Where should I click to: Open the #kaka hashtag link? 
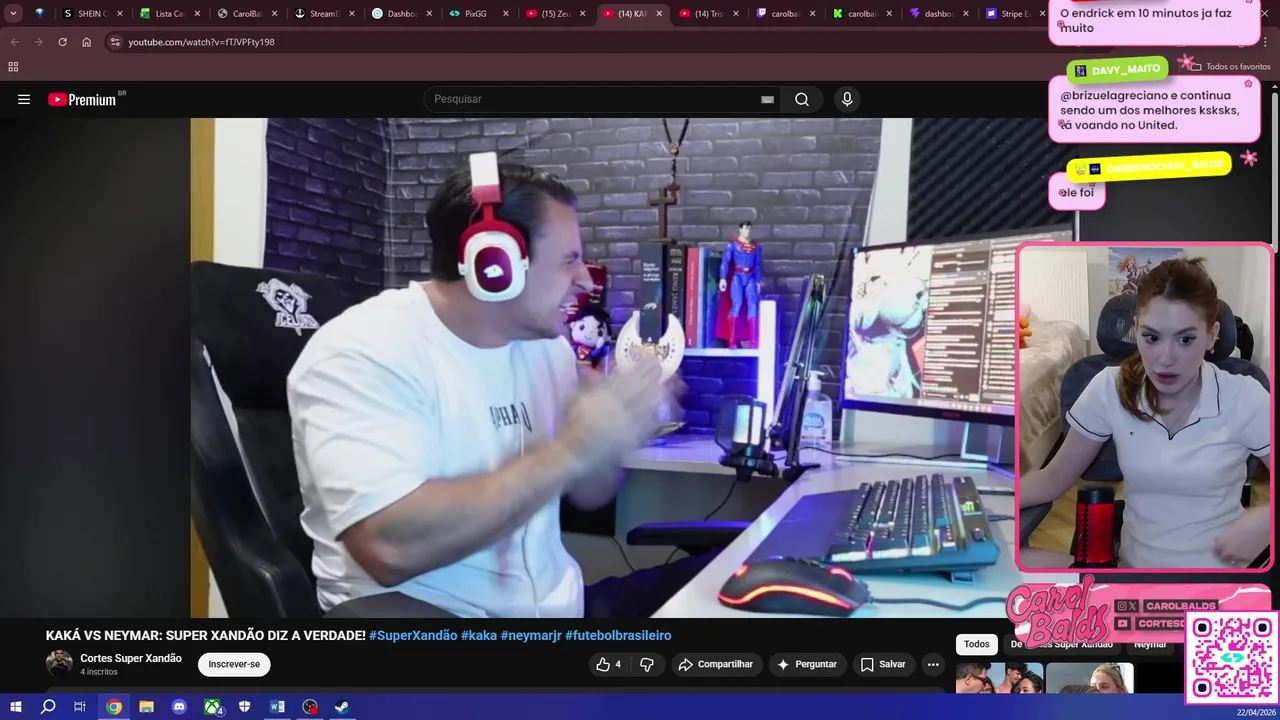point(479,635)
